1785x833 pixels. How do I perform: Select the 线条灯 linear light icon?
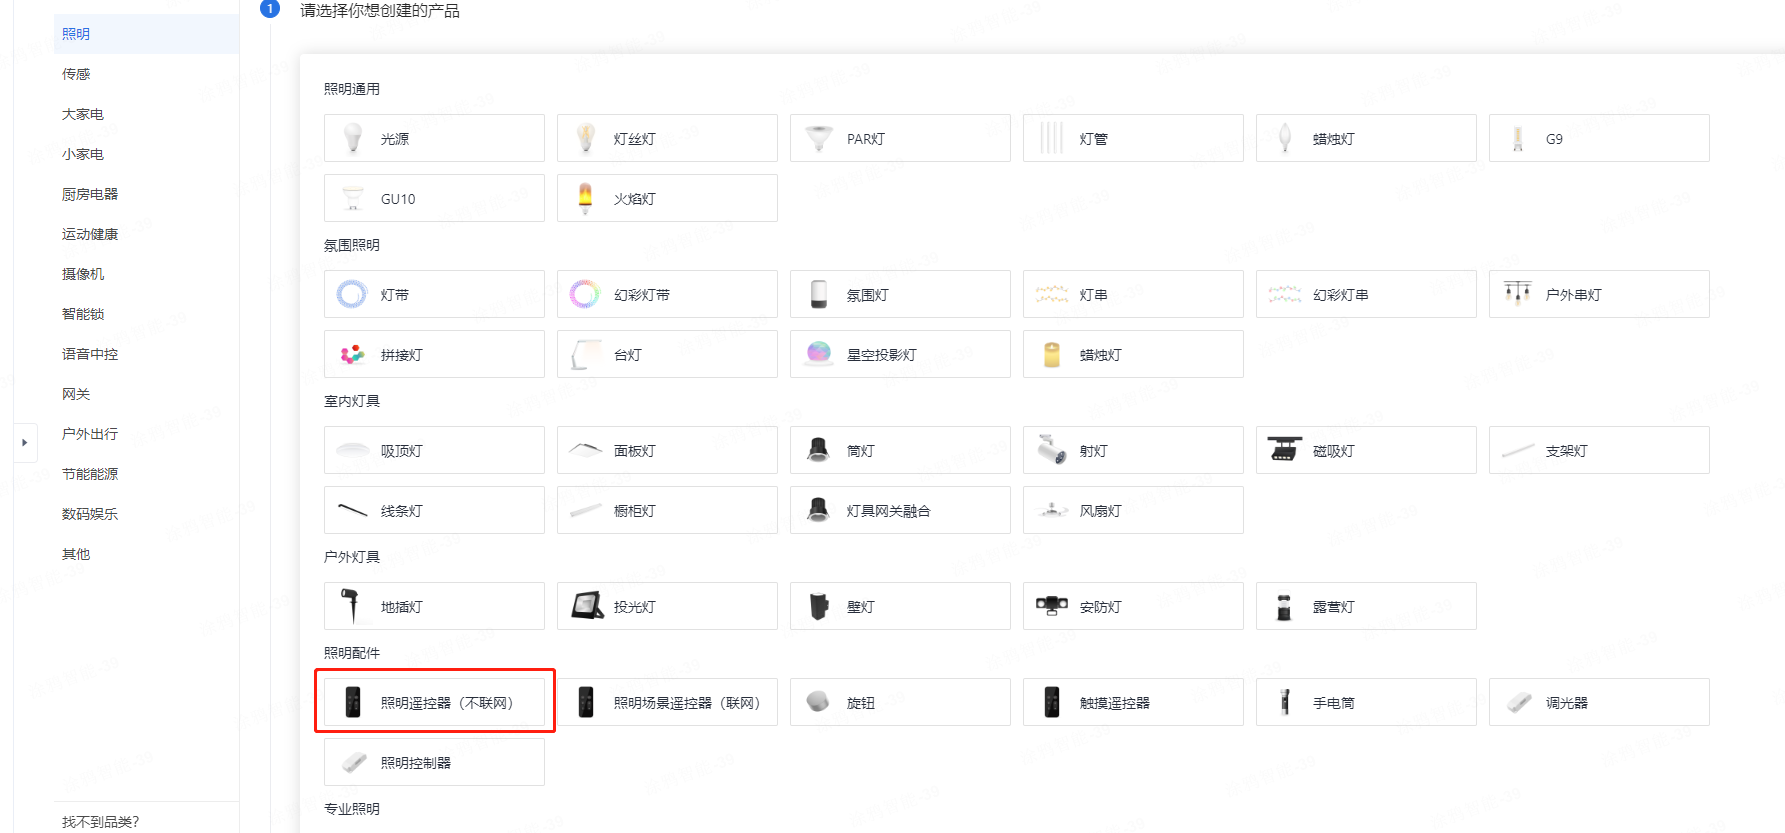[x=352, y=510]
